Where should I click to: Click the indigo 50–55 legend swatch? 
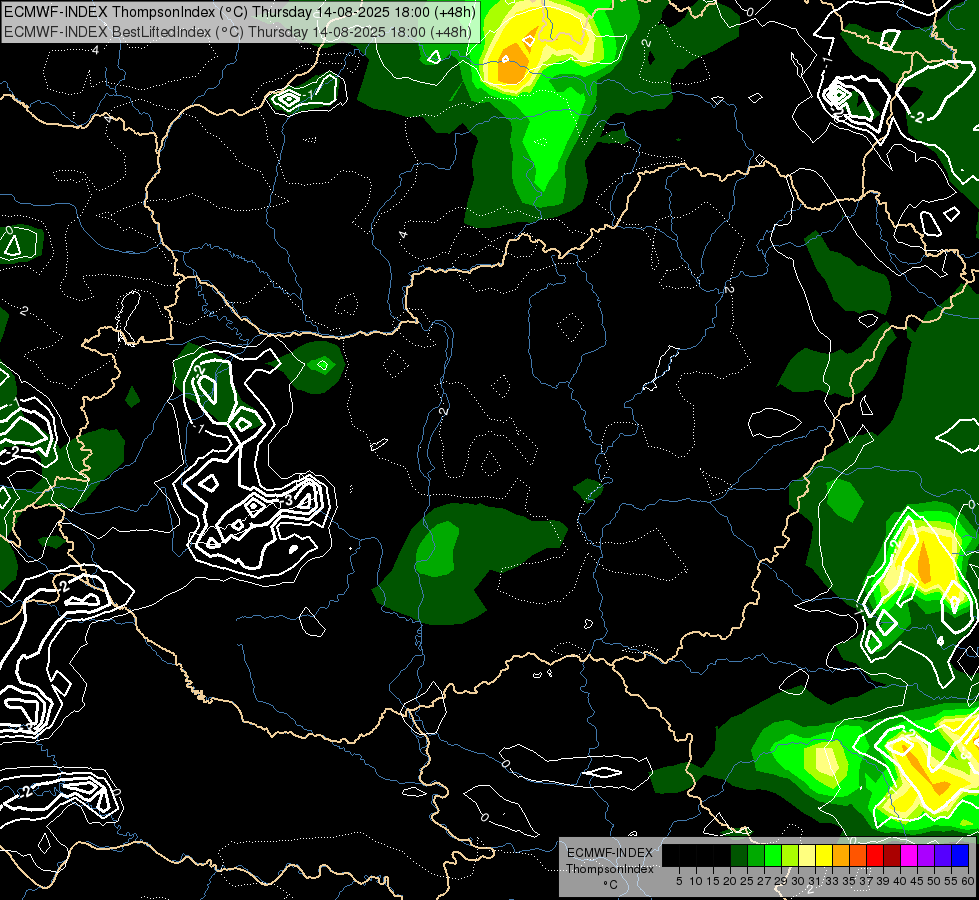click(x=943, y=855)
